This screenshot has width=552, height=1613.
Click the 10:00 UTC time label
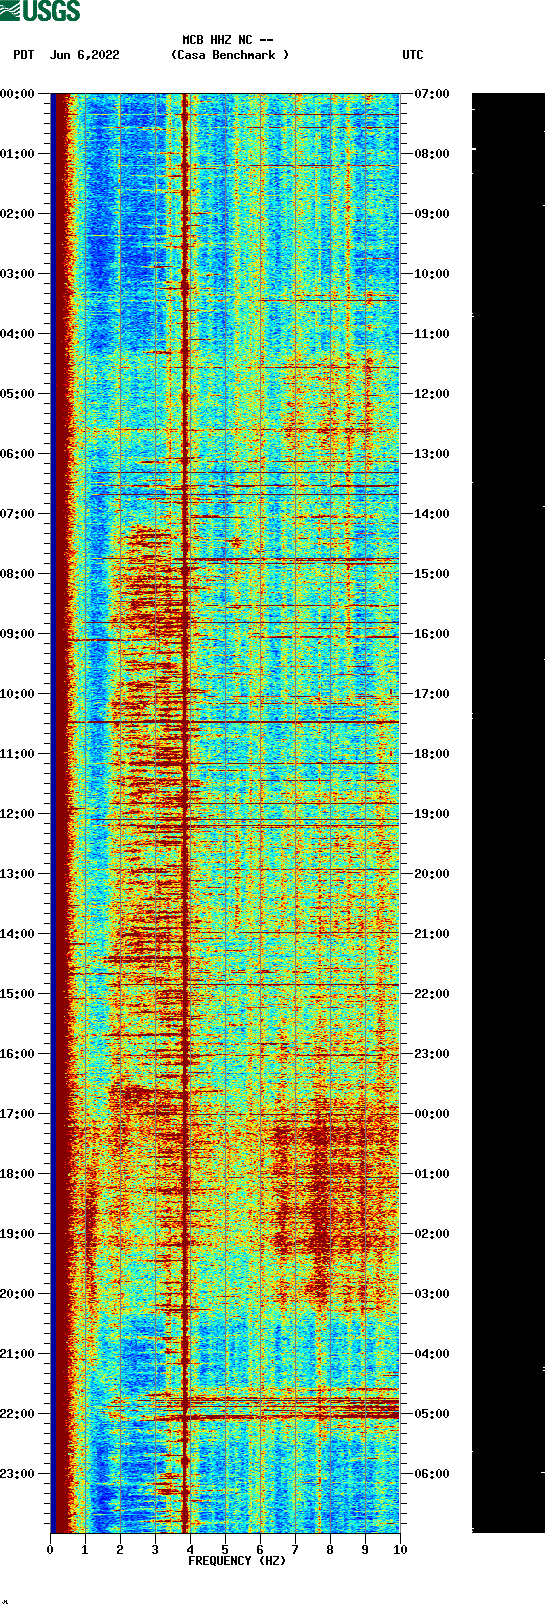[432, 274]
